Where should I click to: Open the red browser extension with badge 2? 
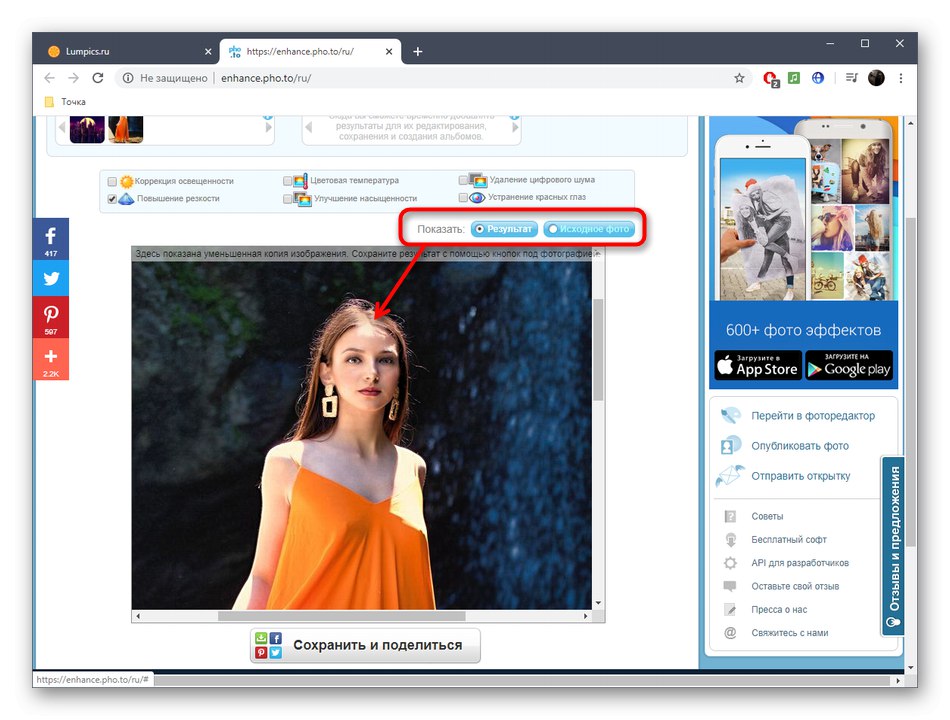(x=770, y=78)
